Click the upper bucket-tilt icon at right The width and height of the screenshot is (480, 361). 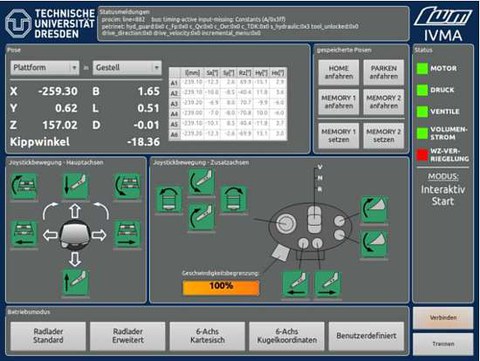point(374,209)
